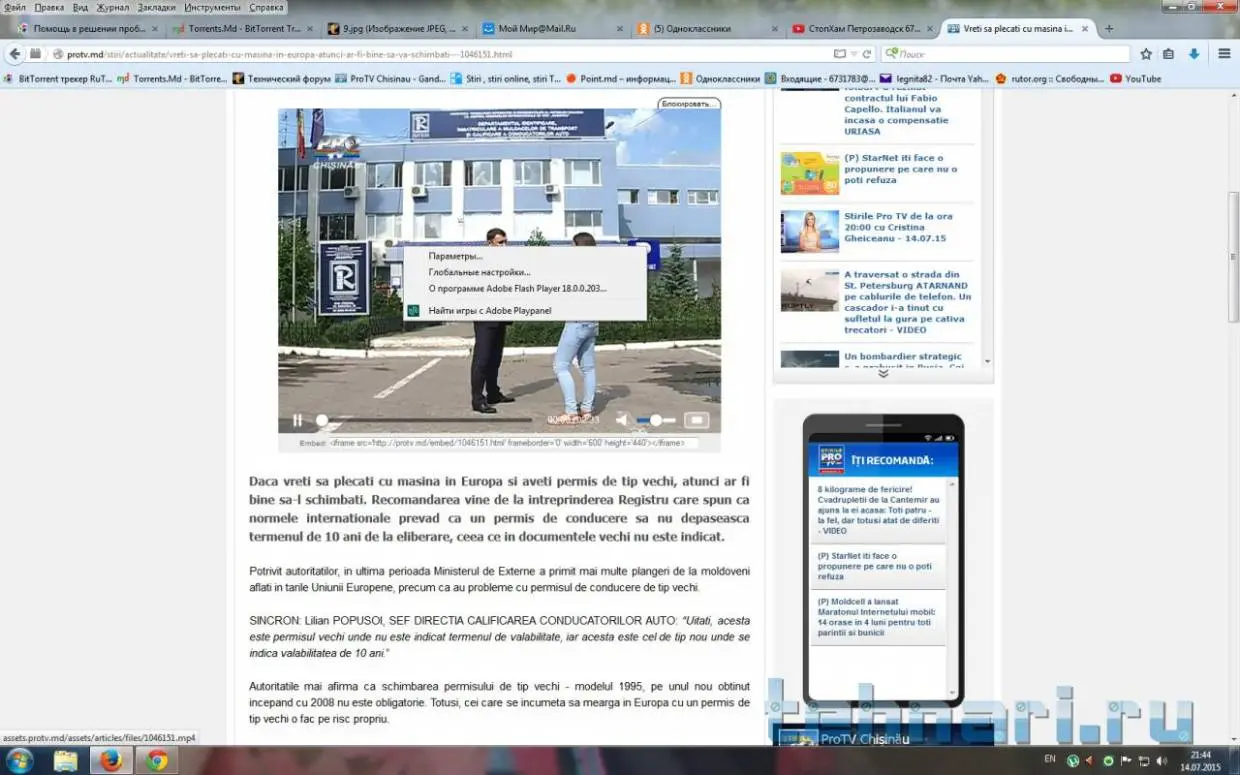Open Одноклассники bookmark in toolbar
1240x775 pixels.
721,78
